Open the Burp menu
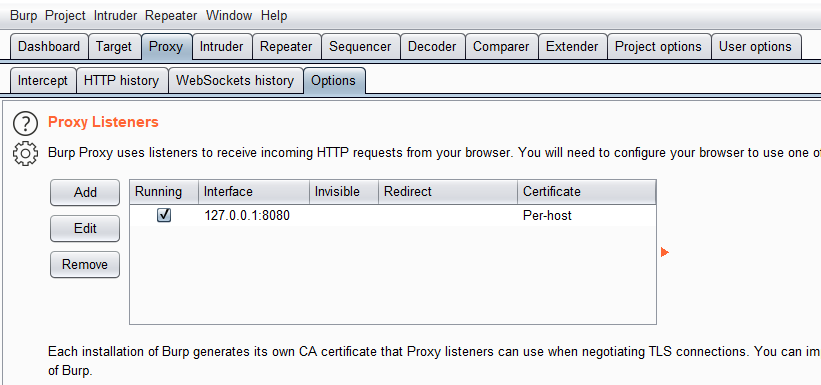 click(24, 16)
